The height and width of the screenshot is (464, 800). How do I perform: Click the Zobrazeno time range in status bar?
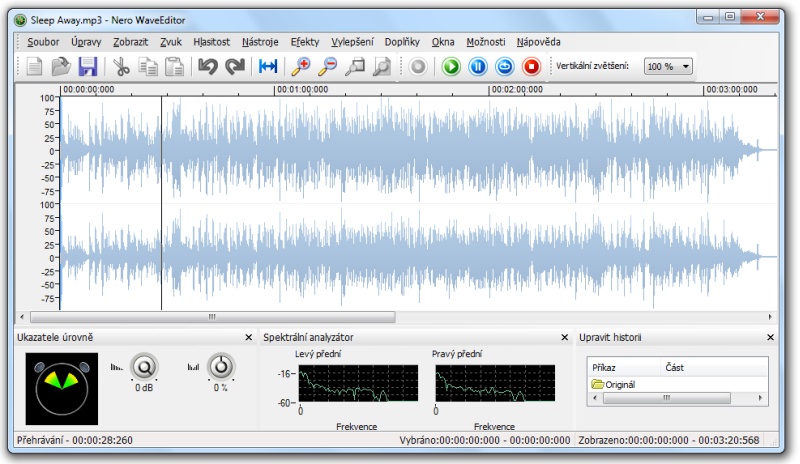point(669,441)
